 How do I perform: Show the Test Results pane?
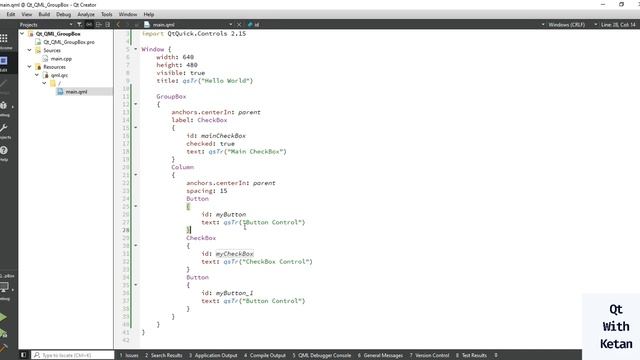[x=471, y=356]
